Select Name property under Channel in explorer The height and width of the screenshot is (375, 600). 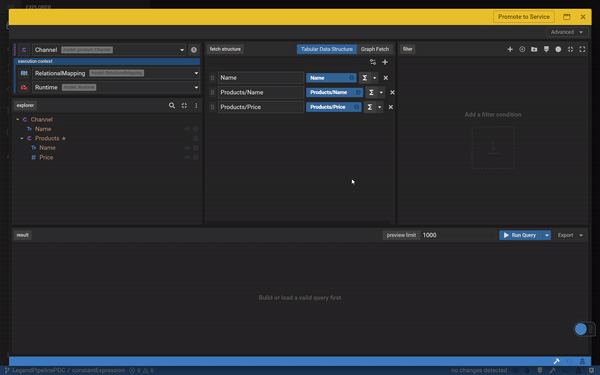click(x=43, y=129)
